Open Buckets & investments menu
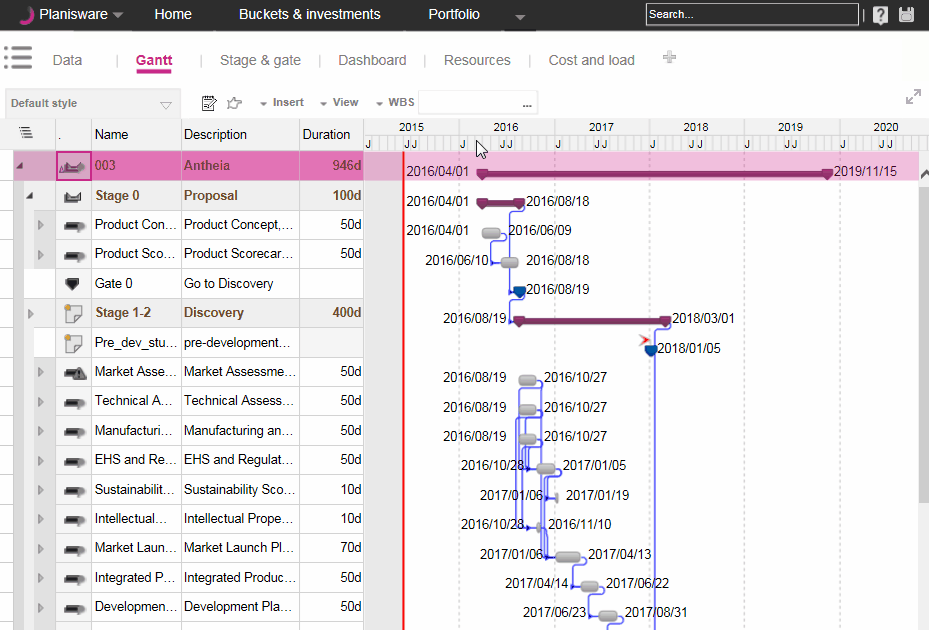Viewport: 929px width, 630px height. [x=310, y=15]
